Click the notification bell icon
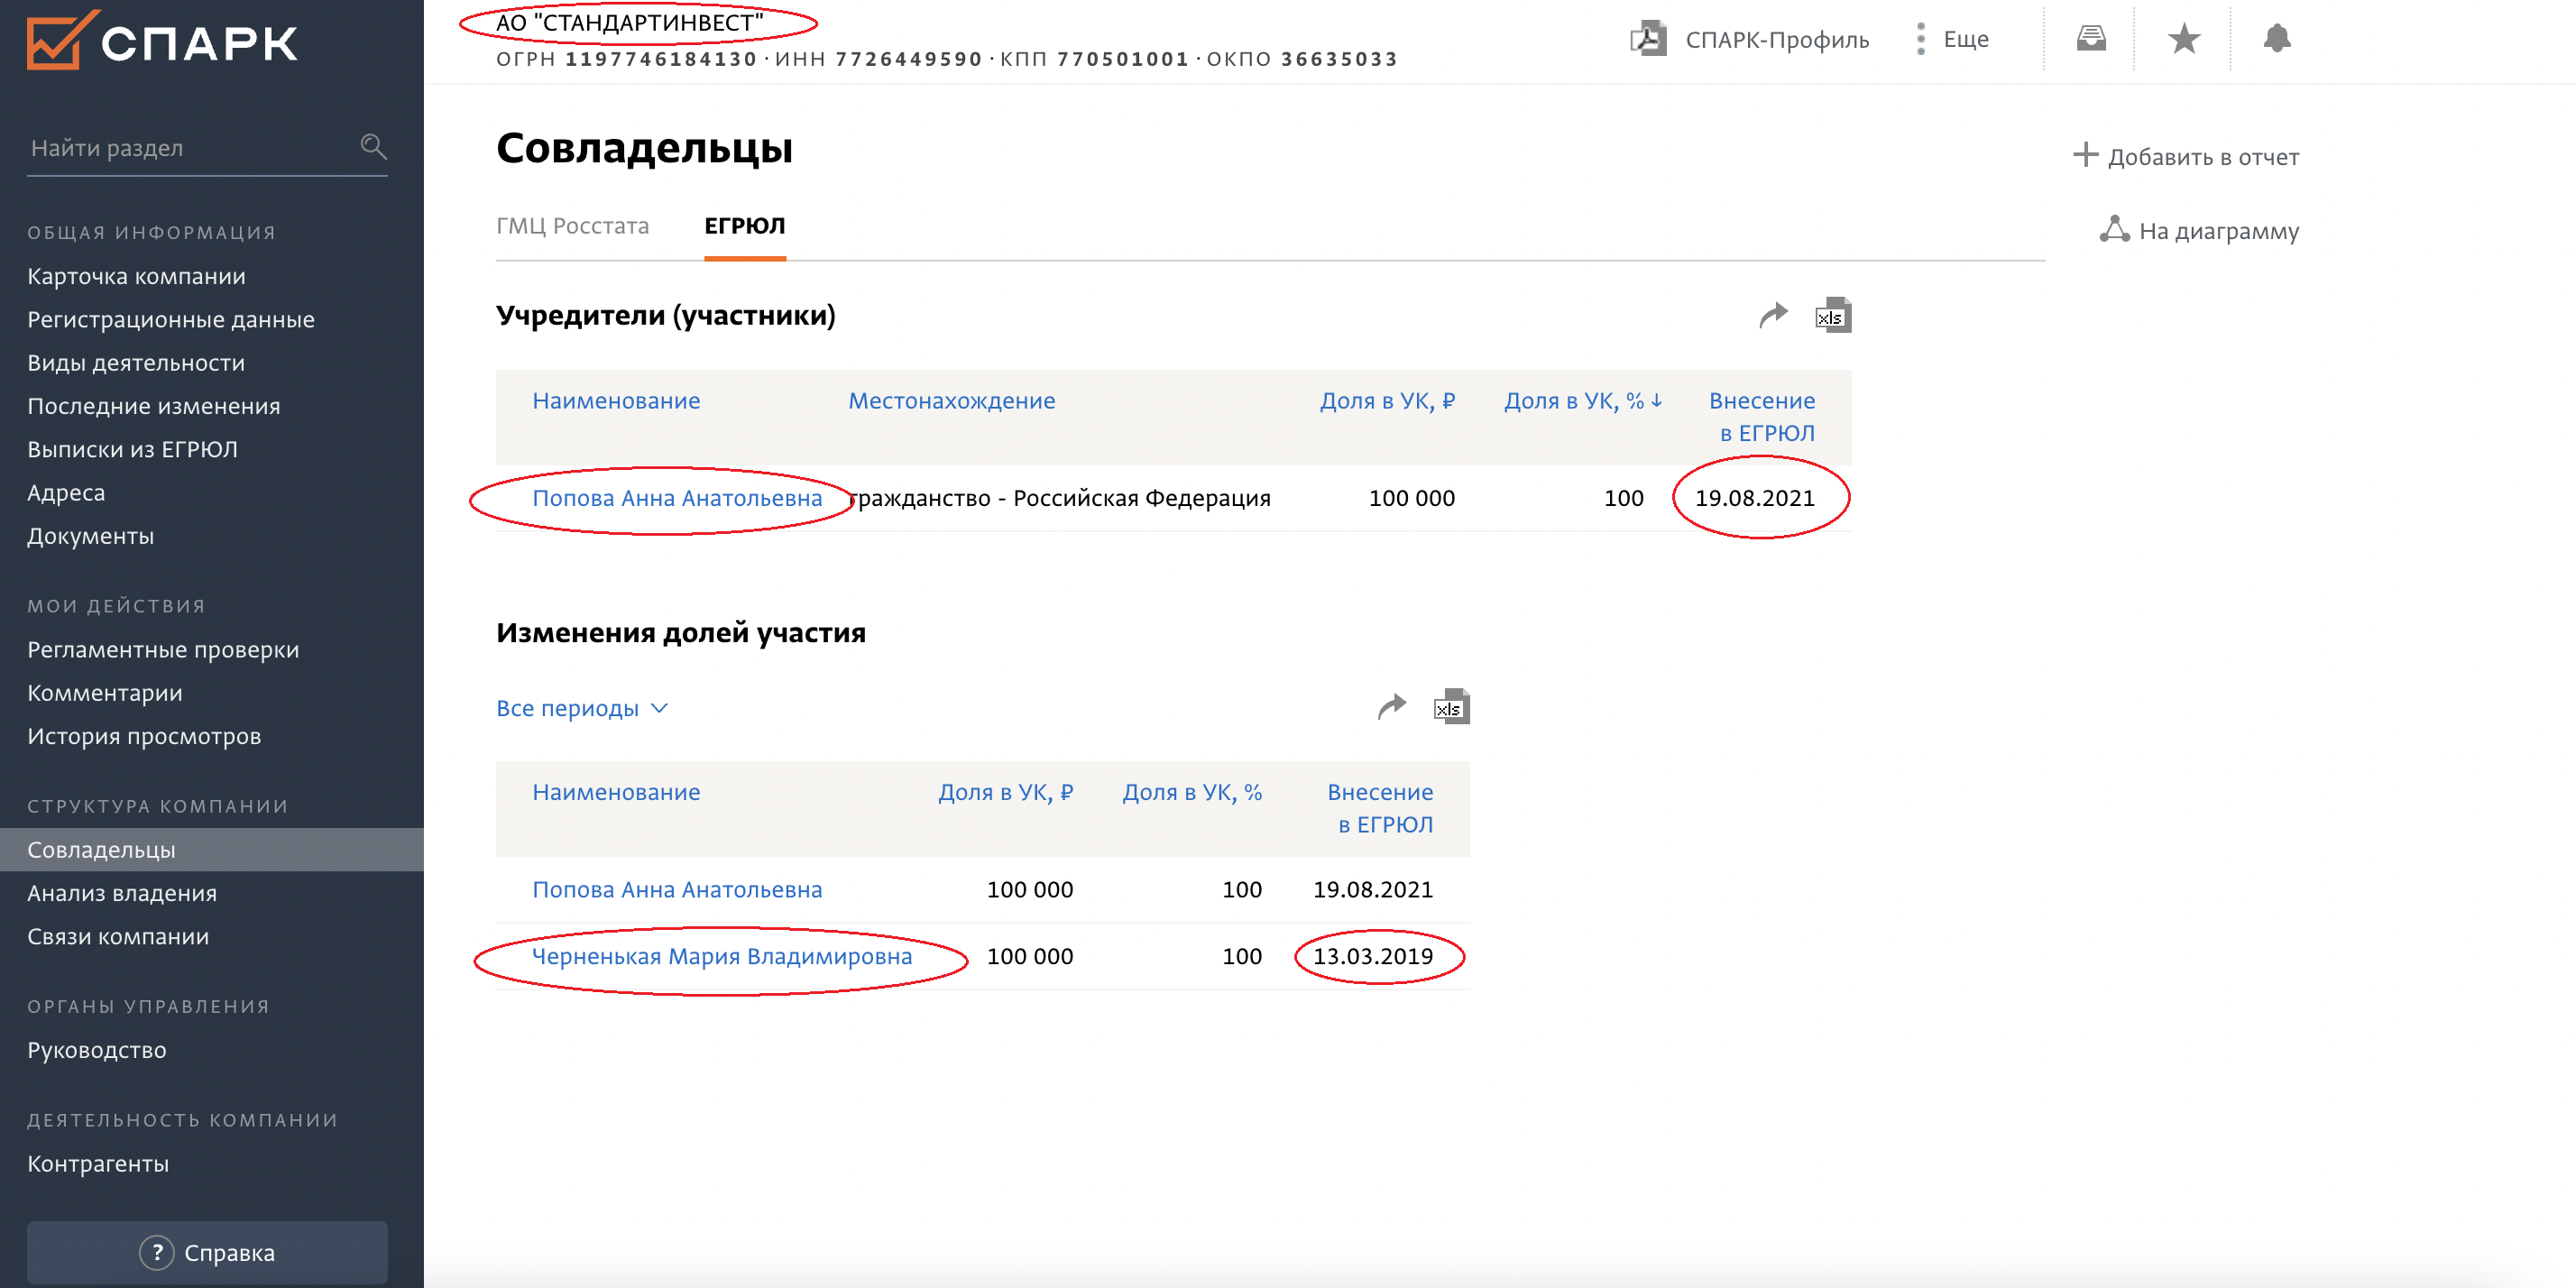 click(2277, 38)
